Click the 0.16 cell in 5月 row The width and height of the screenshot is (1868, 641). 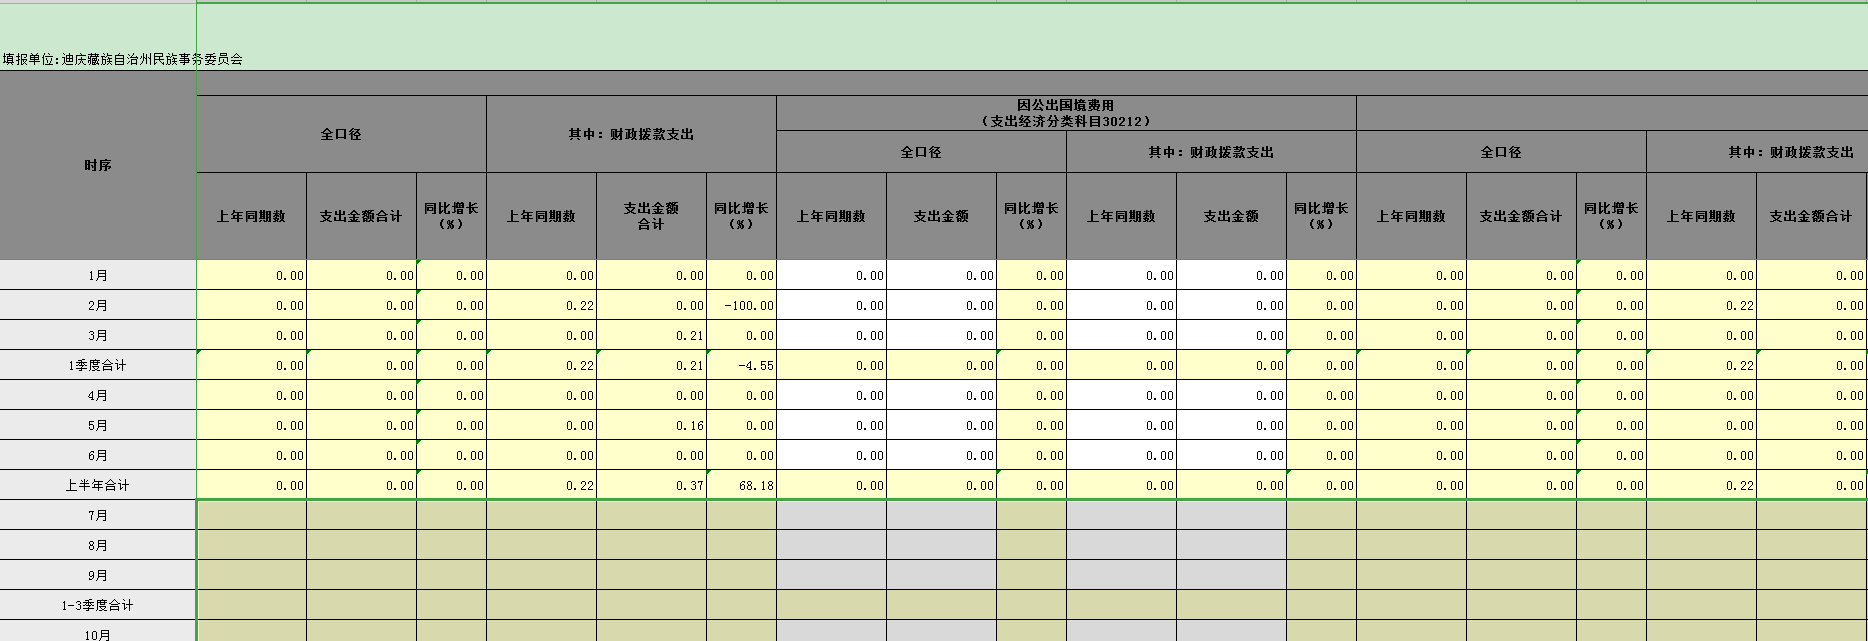(651, 425)
